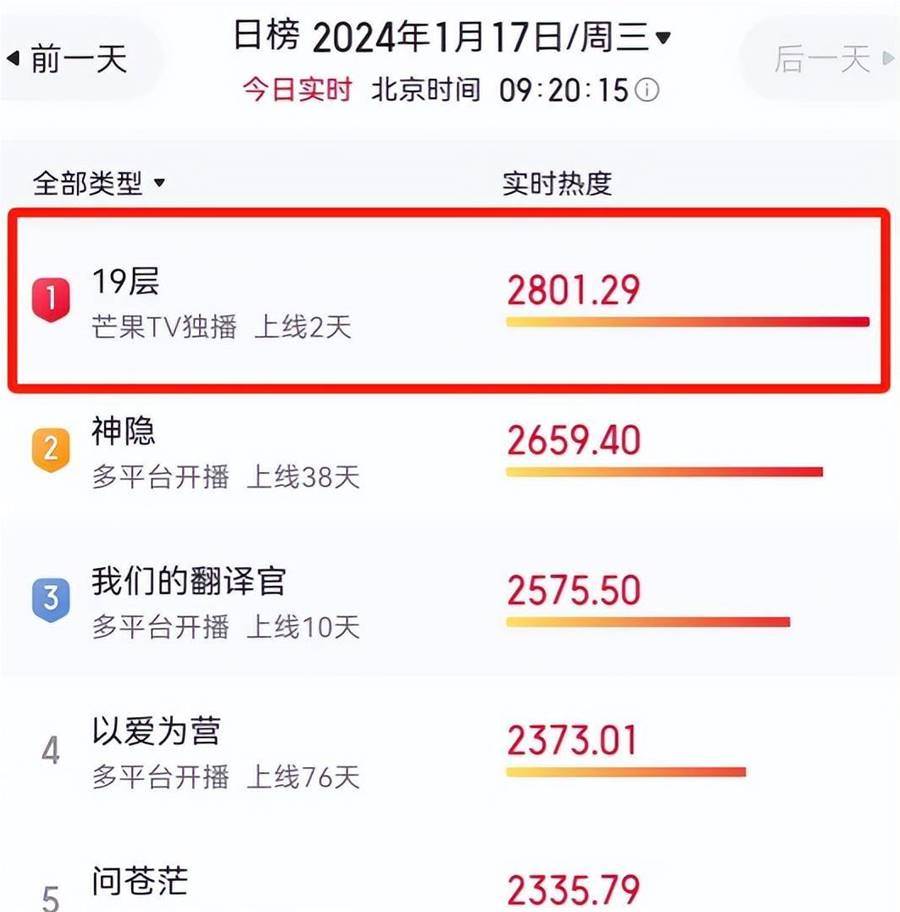The width and height of the screenshot is (900, 912).
Task: Open the 19层 show entry
Action: tap(449, 300)
